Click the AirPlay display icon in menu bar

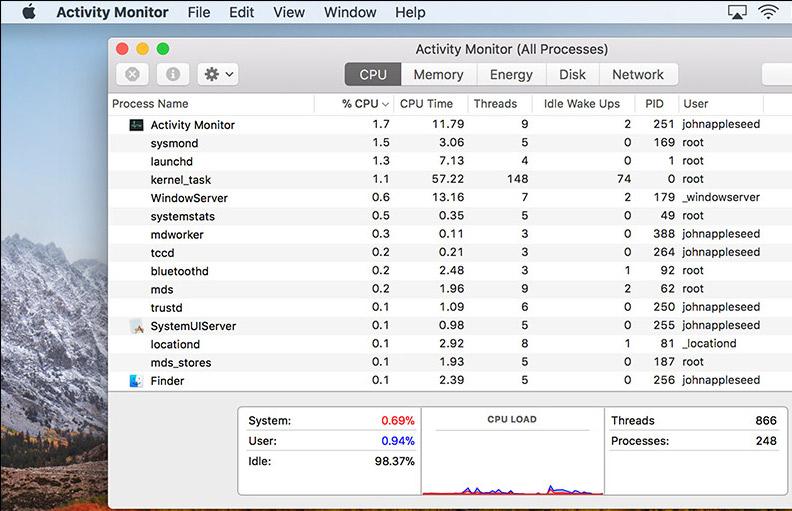737,12
